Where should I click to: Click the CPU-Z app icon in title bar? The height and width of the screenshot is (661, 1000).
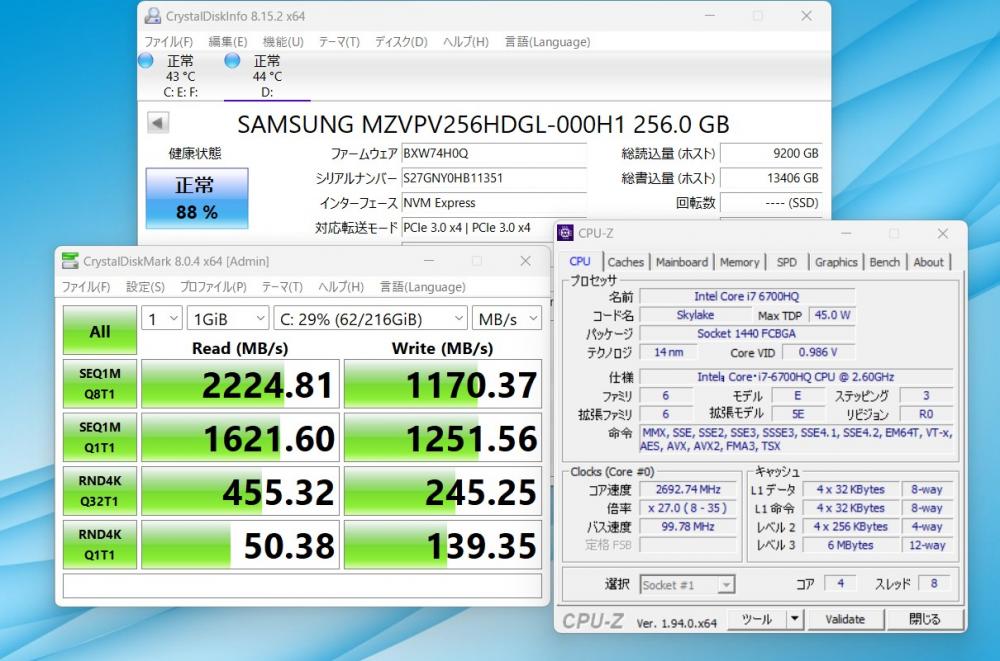(x=565, y=233)
